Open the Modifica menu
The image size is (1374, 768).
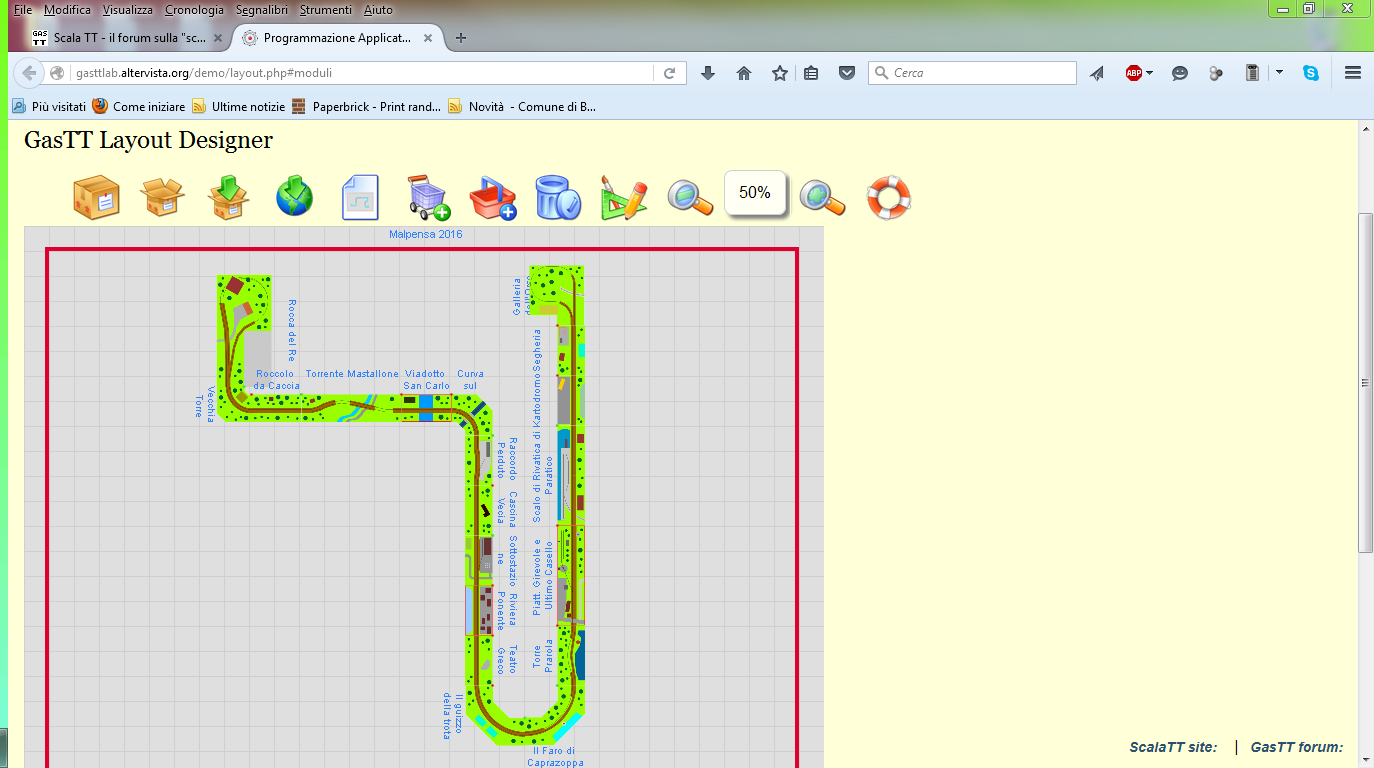(x=67, y=10)
